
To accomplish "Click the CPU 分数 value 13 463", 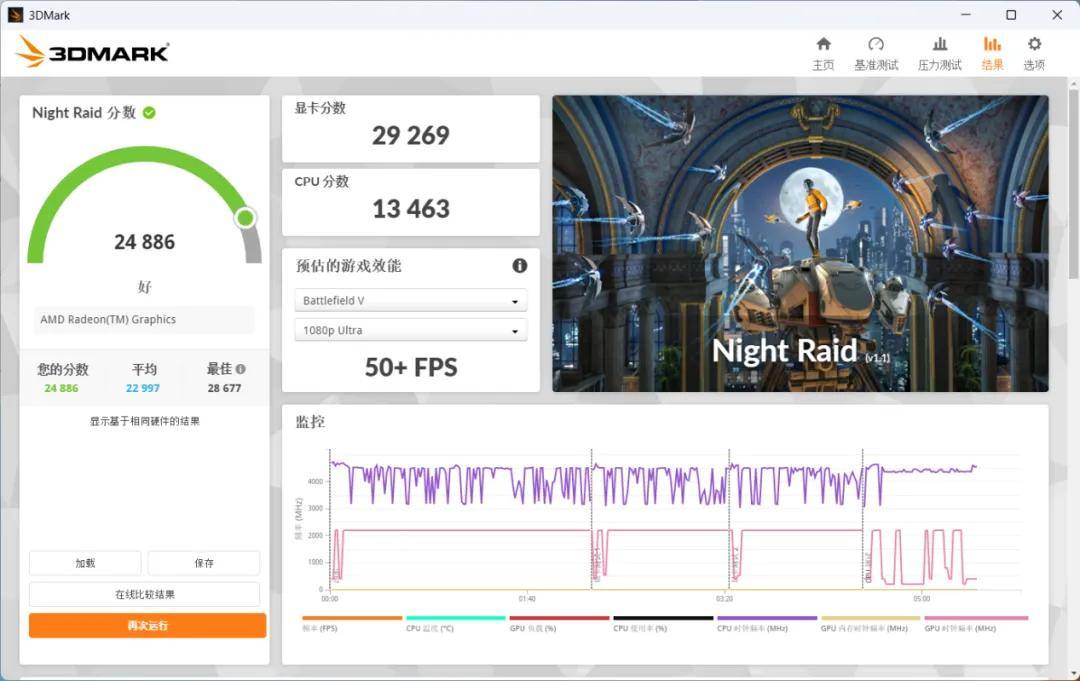I will pyautogui.click(x=411, y=209).
